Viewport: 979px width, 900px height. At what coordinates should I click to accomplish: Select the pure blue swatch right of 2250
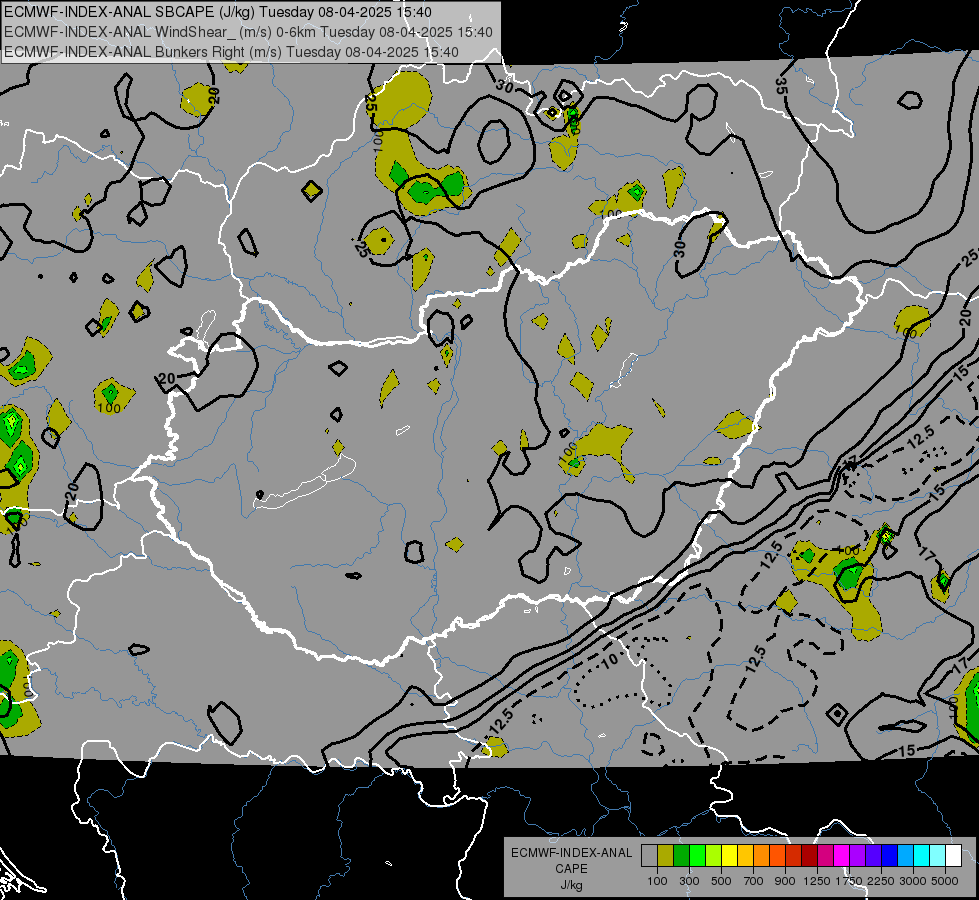[x=890, y=855]
